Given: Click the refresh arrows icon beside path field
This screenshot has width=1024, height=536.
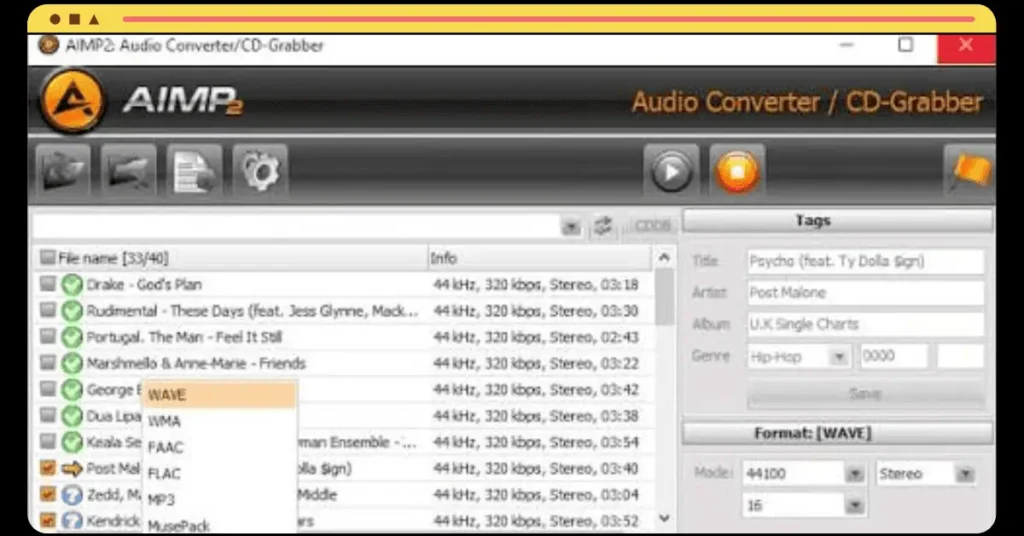Looking at the screenshot, I should [603, 226].
